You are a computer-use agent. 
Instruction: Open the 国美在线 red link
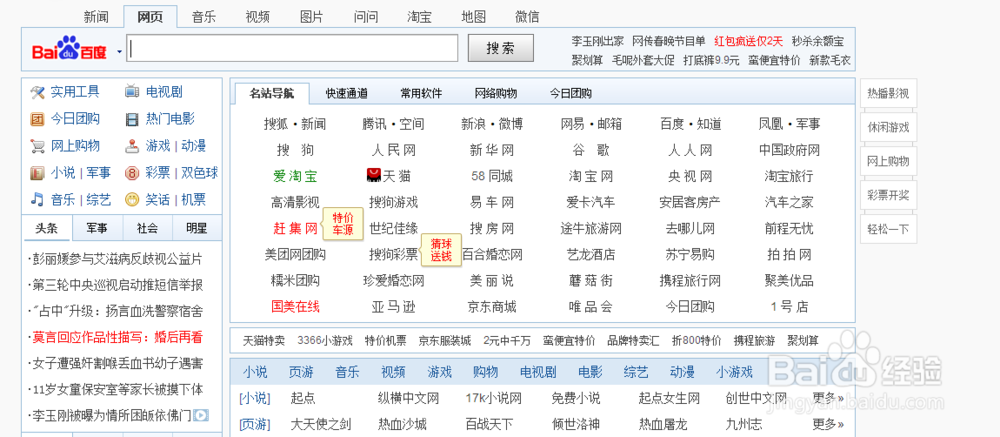coord(295,307)
